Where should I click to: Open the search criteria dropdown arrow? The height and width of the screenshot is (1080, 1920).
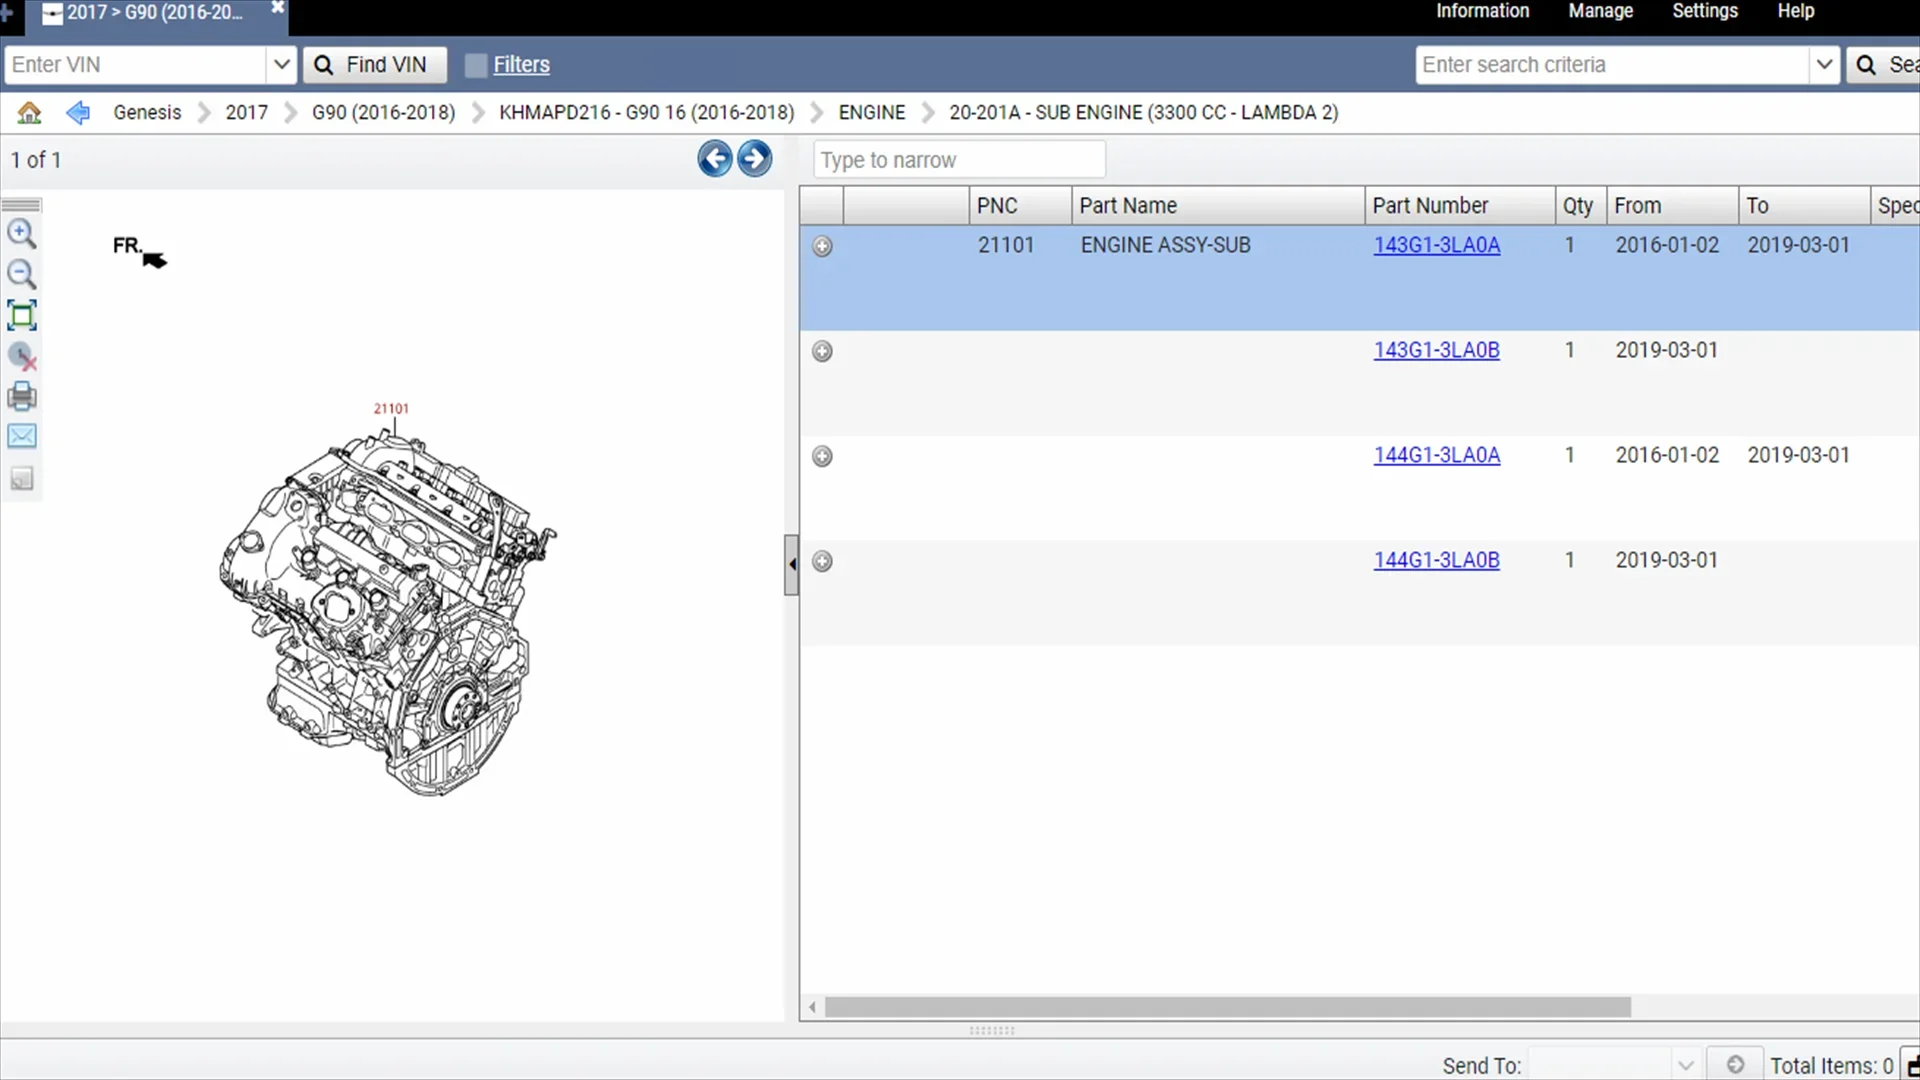(x=1824, y=65)
